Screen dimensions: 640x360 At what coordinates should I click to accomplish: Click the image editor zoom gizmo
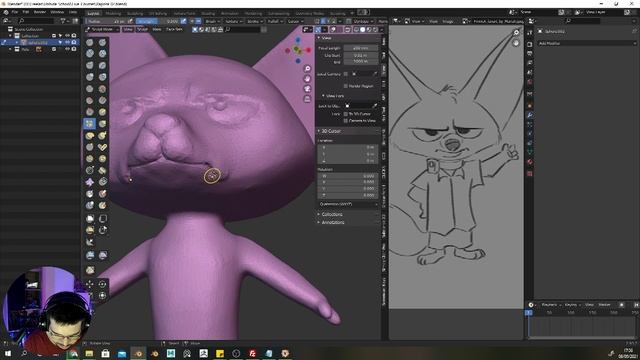[x=516, y=32]
